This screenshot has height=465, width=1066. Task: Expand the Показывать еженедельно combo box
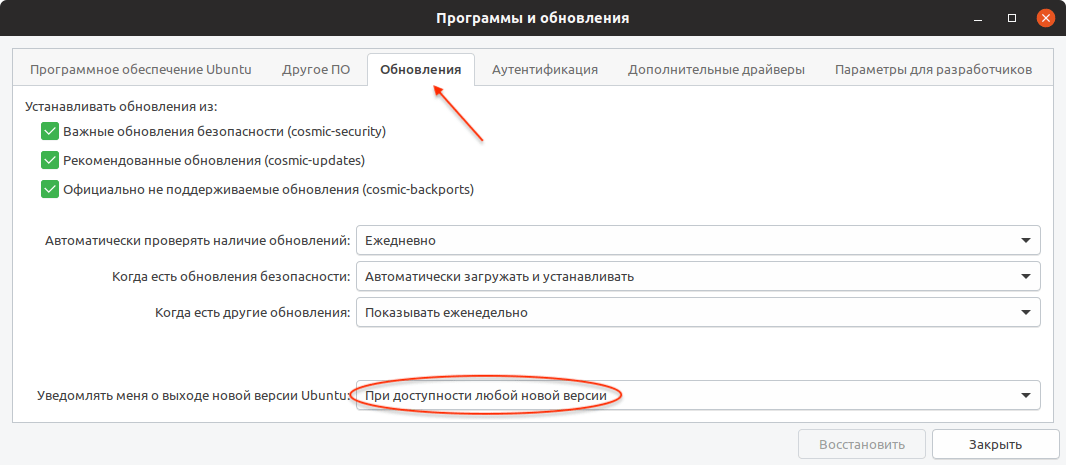point(697,313)
